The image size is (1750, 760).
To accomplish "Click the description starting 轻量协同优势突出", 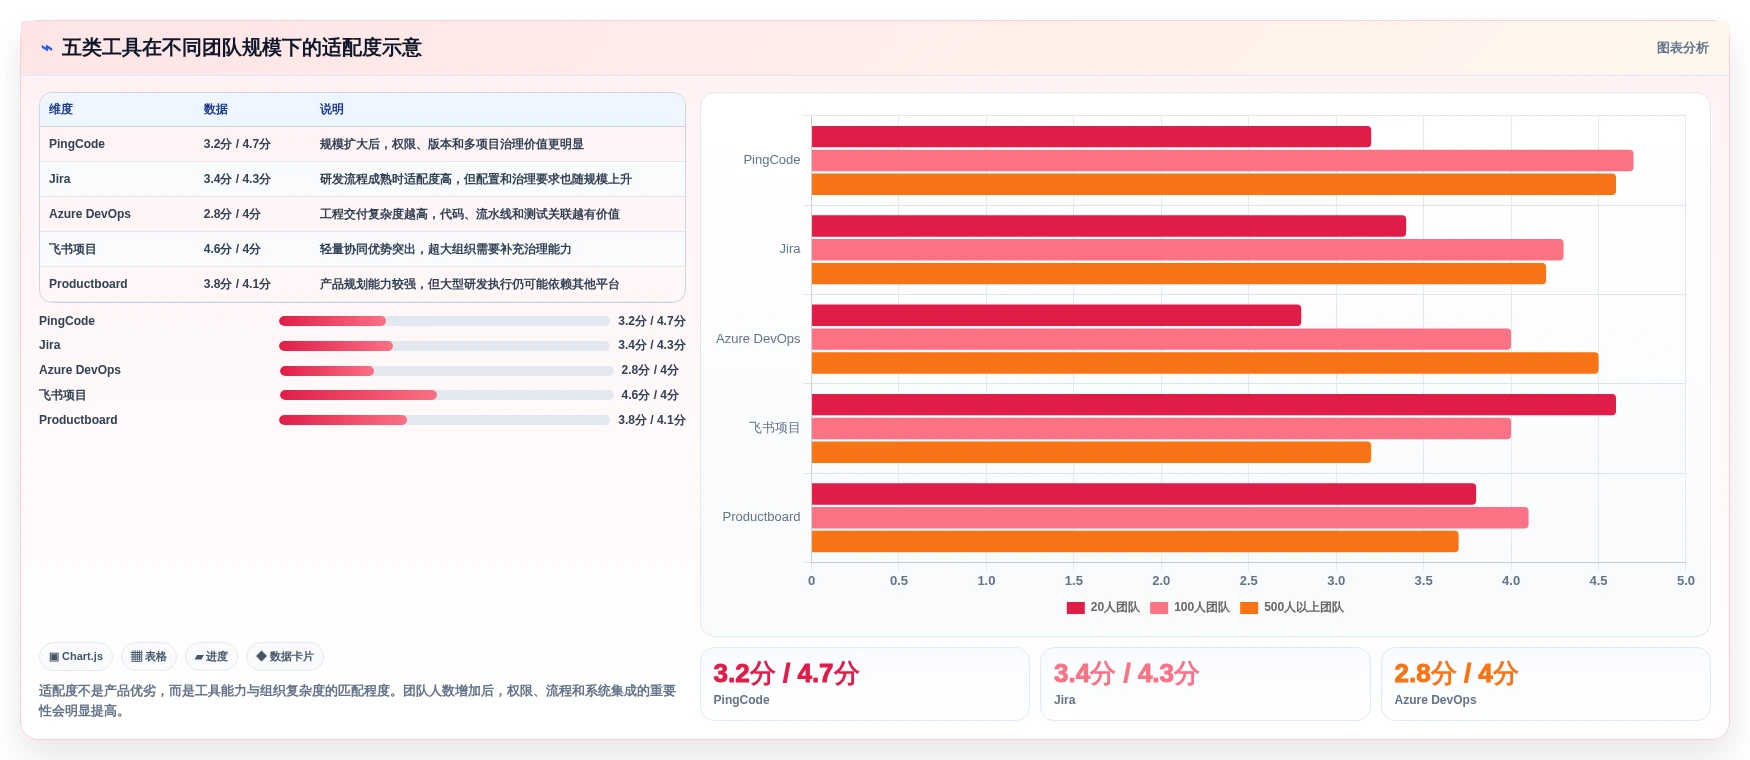I will tap(446, 249).
